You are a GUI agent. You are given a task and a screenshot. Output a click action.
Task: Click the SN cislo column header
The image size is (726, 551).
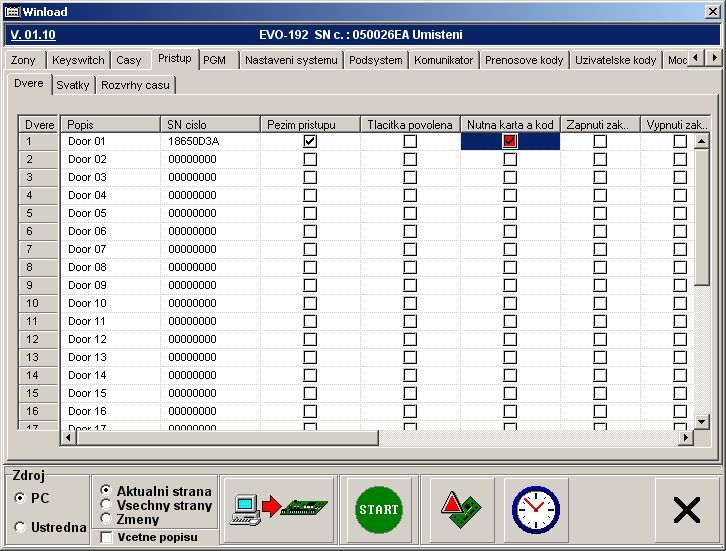point(209,124)
